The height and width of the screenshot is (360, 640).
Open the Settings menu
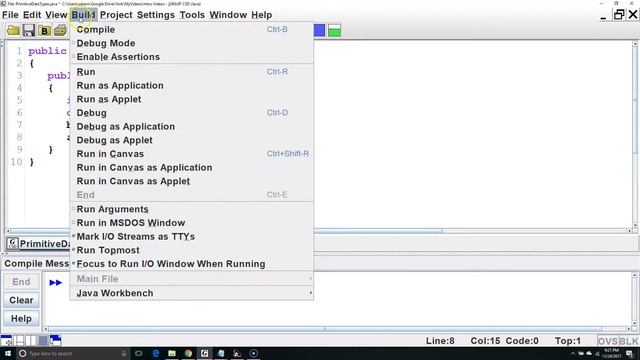[x=156, y=15]
